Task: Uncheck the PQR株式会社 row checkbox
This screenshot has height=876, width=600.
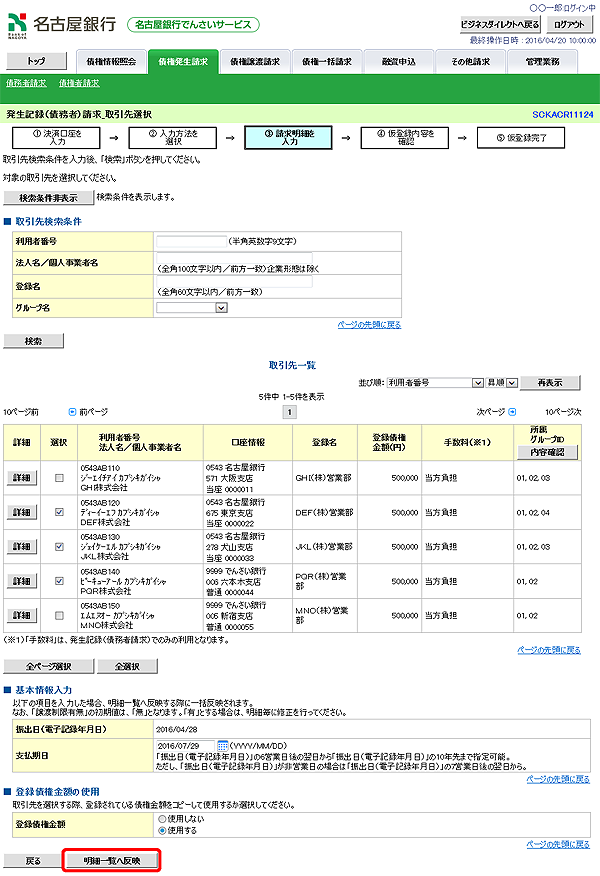Action: click(x=59, y=581)
